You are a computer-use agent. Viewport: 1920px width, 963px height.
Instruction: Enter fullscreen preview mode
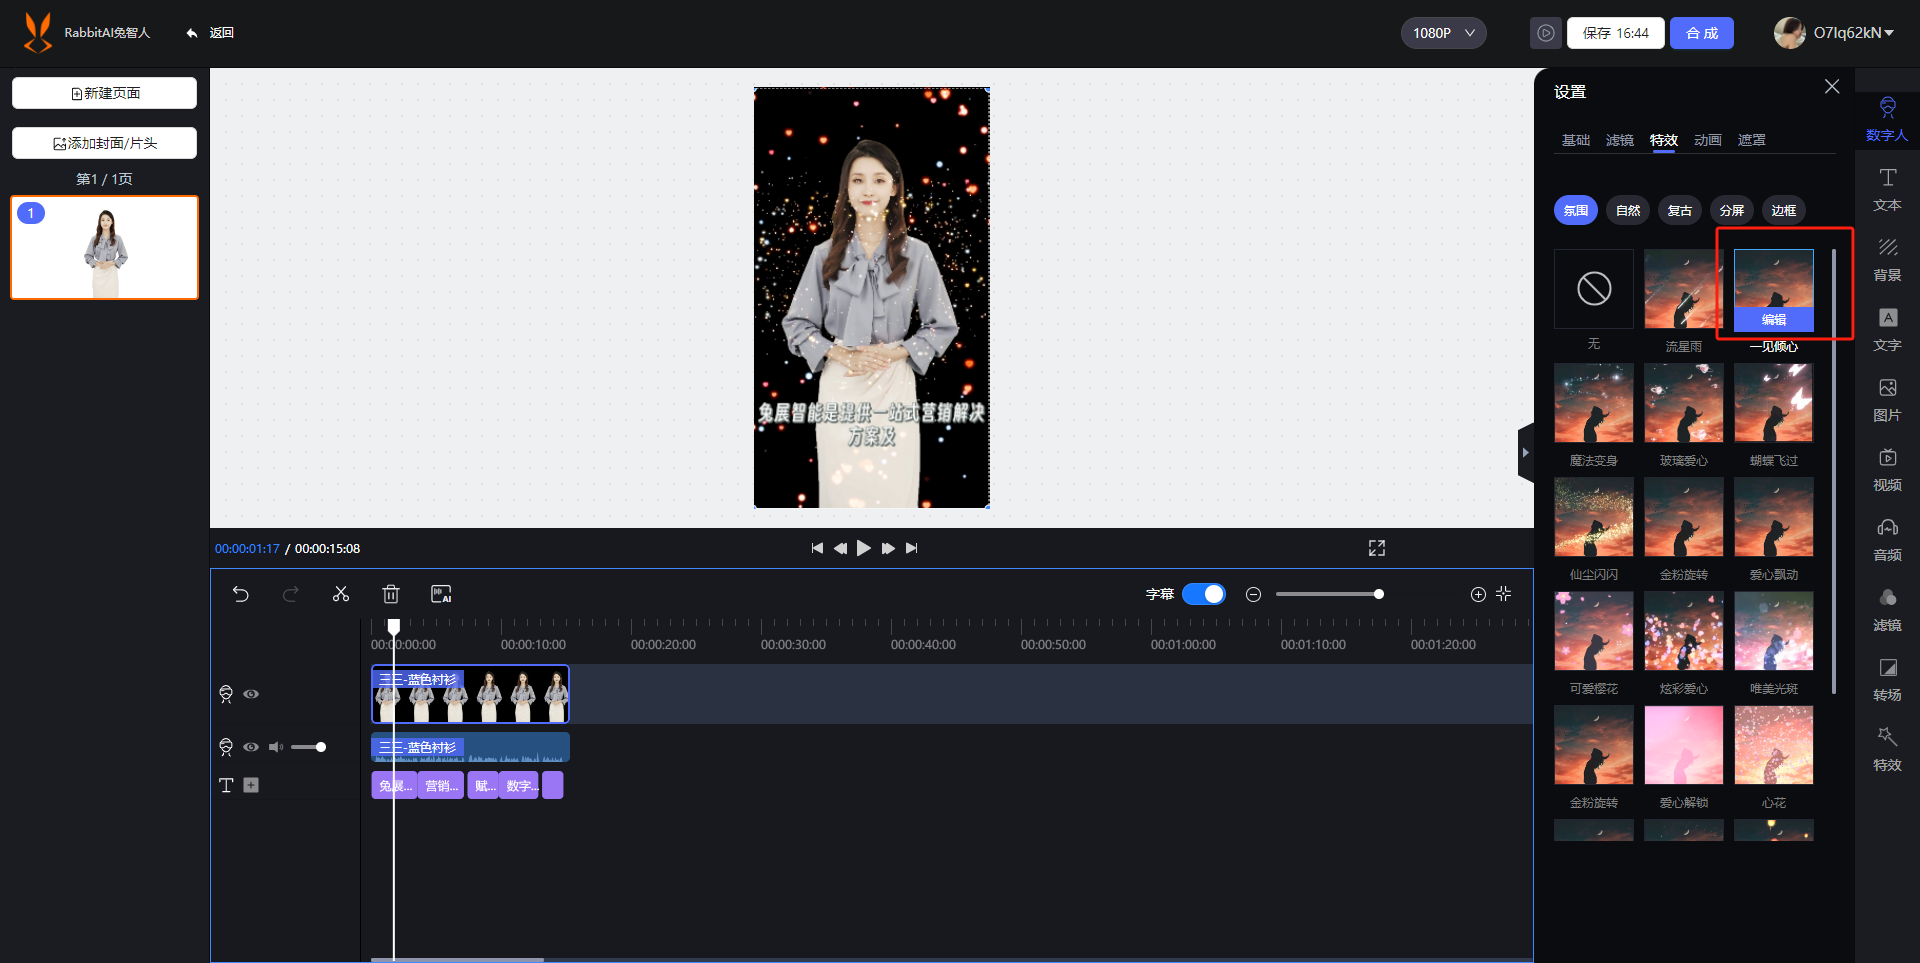(x=1377, y=548)
